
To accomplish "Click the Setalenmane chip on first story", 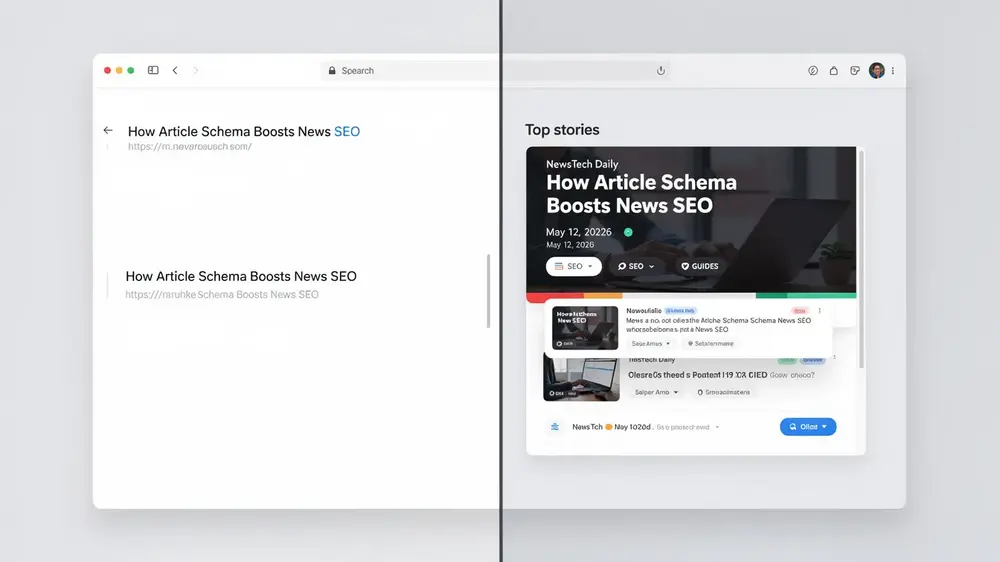I will click(x=710, y=343).
